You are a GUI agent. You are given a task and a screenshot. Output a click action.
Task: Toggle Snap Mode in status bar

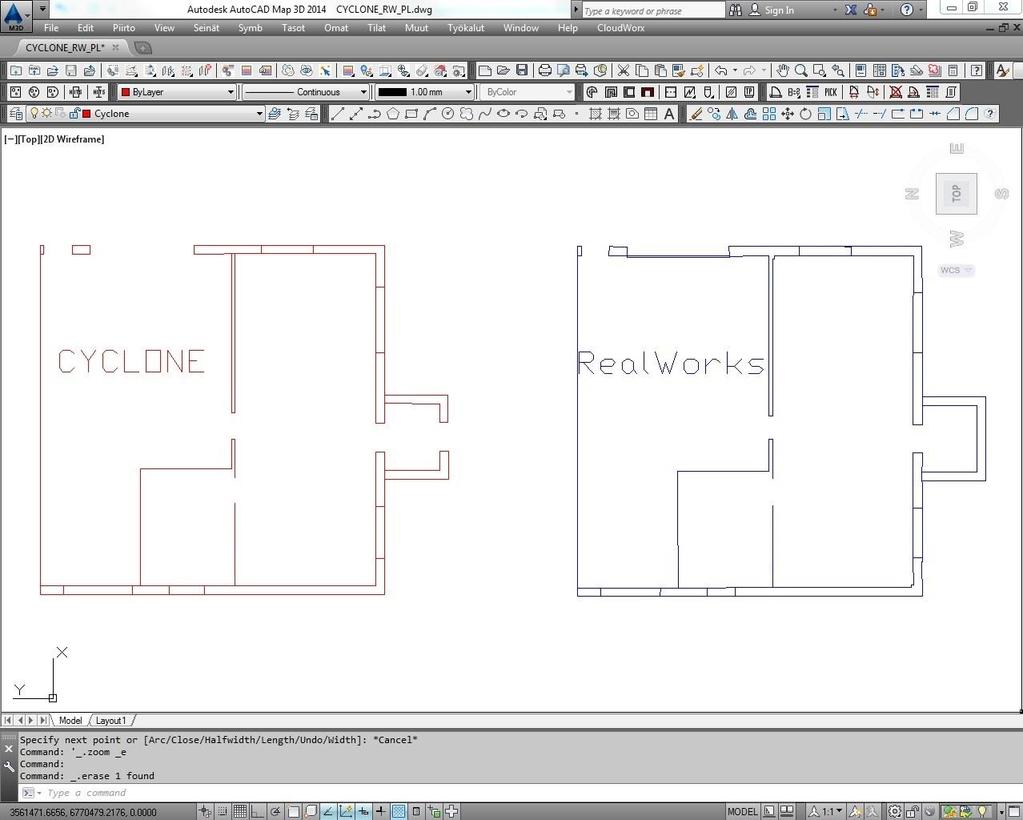point(222,812)
